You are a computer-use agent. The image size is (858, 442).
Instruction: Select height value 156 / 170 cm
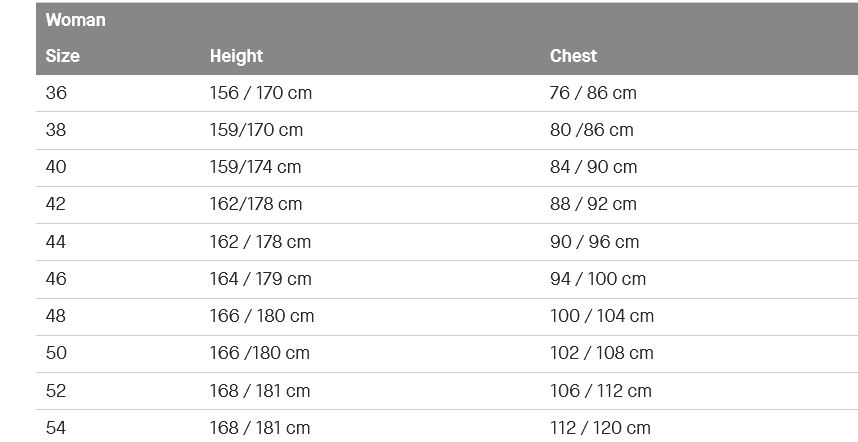tap(260, 93)
